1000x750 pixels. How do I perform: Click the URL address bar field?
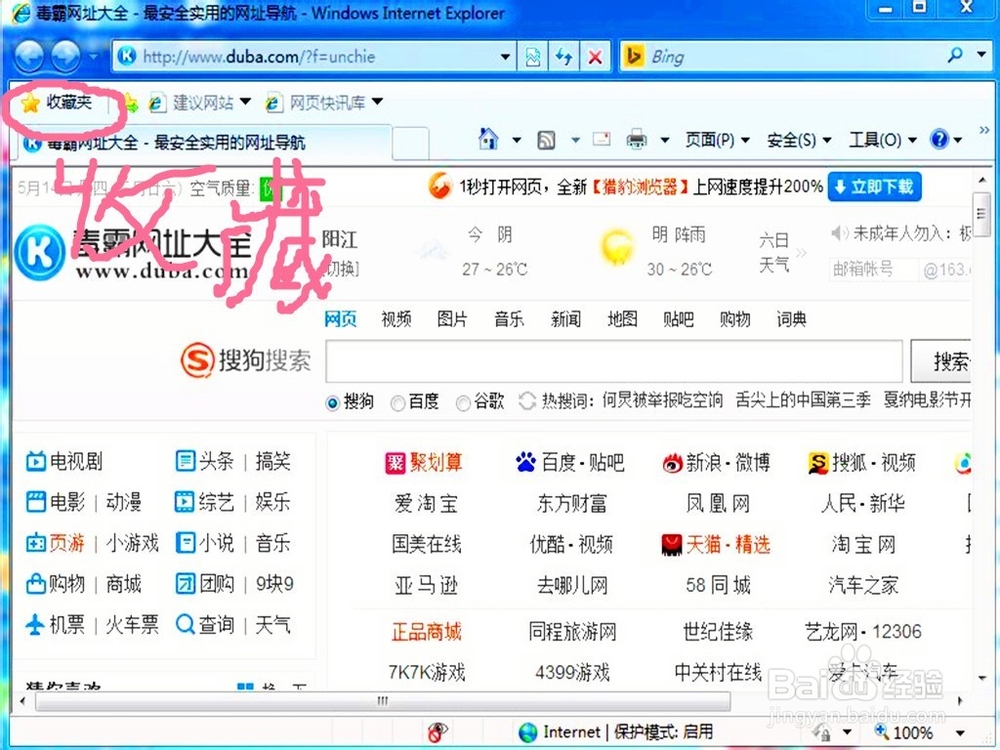[316, 57]
